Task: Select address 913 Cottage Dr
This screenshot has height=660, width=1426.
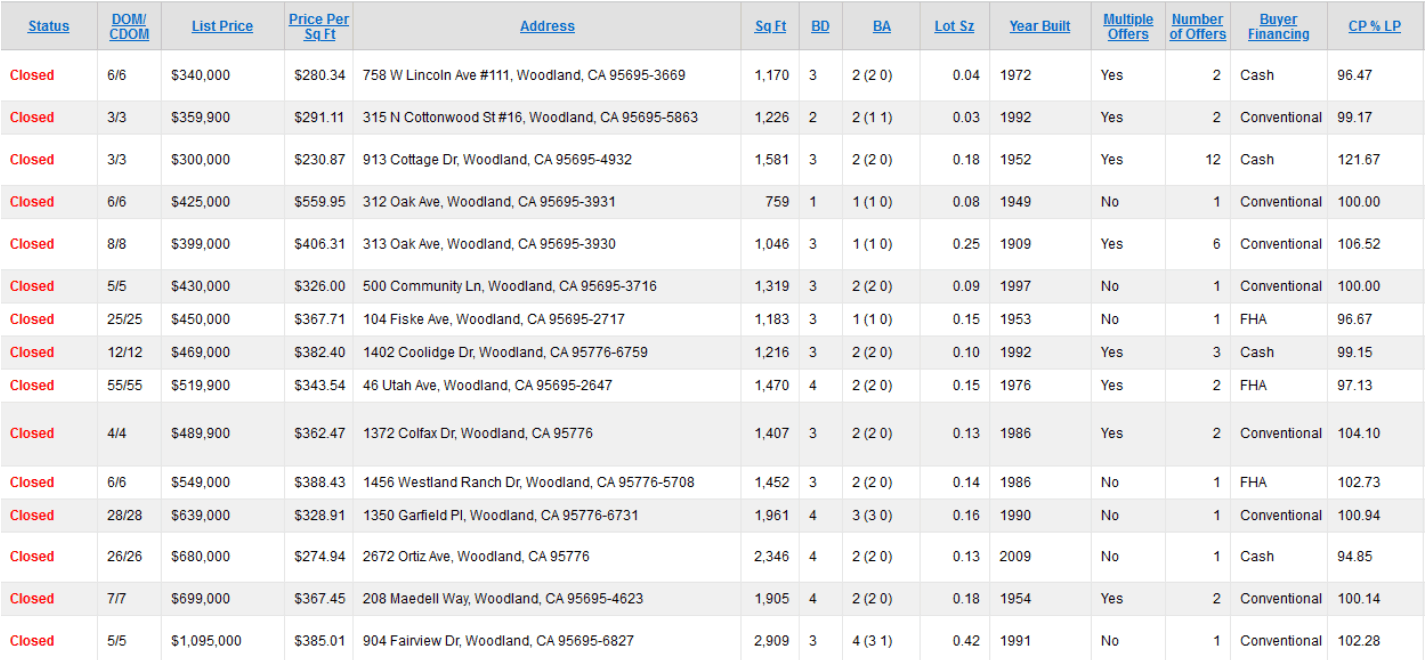Action: coord(497,159)
